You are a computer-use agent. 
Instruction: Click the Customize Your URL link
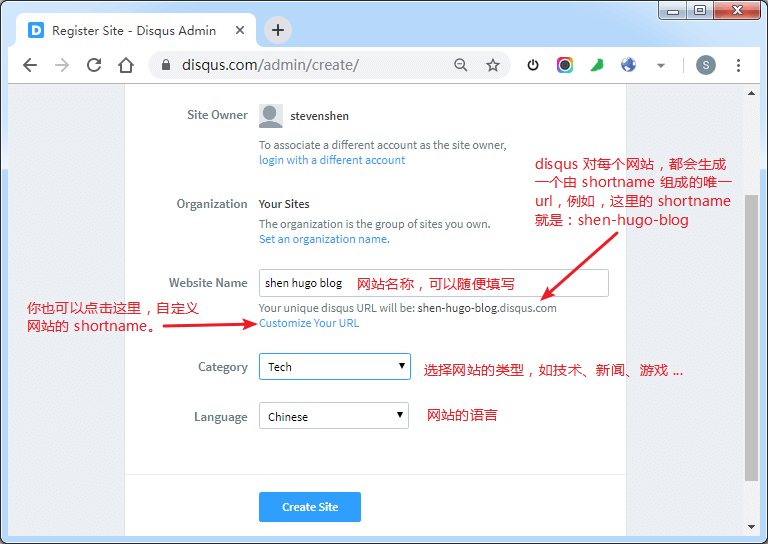pyautogui.click(x=309, y=323)
